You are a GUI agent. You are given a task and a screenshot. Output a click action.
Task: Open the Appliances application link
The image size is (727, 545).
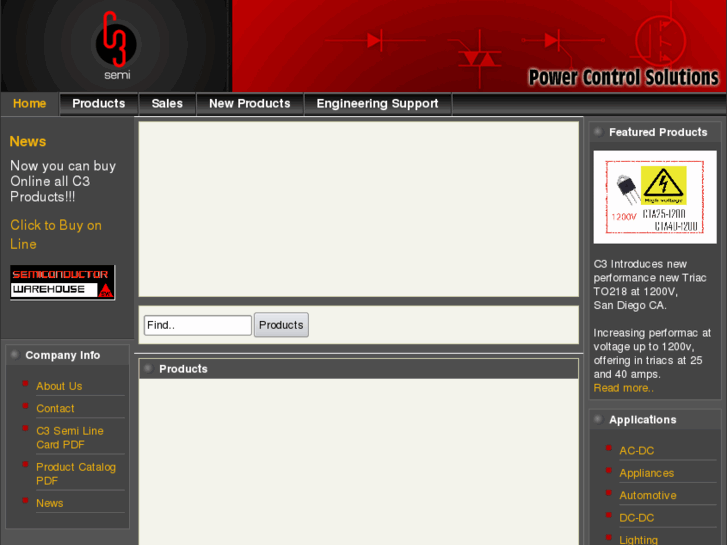(646, 473)
